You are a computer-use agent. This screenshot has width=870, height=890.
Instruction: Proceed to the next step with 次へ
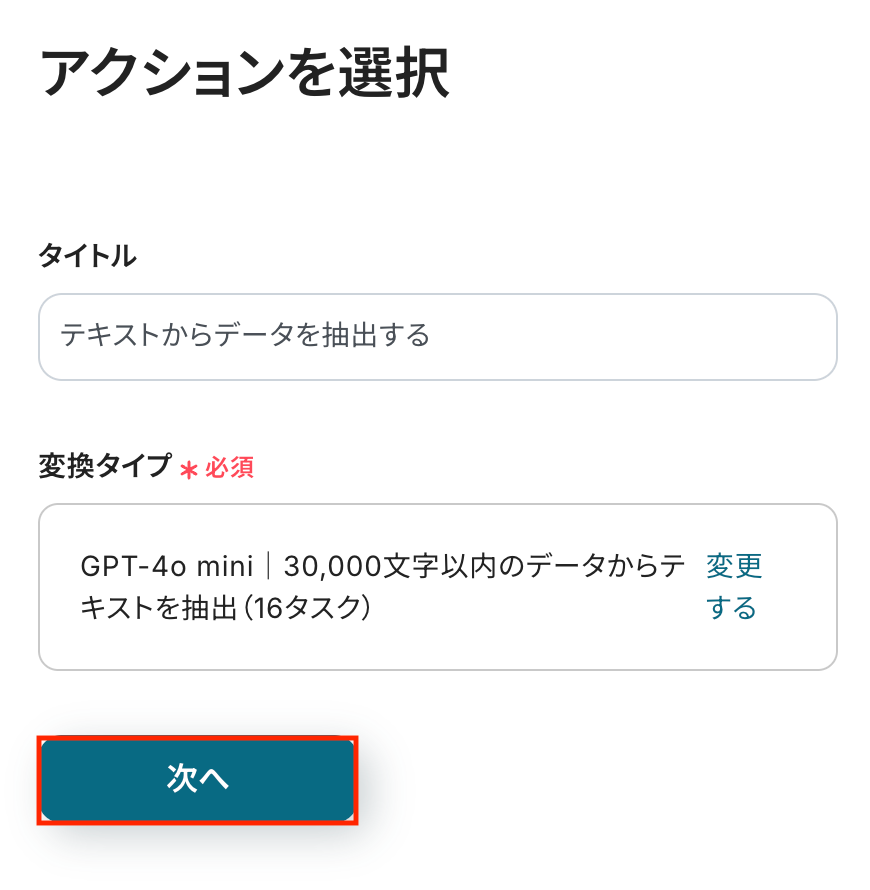197,780
